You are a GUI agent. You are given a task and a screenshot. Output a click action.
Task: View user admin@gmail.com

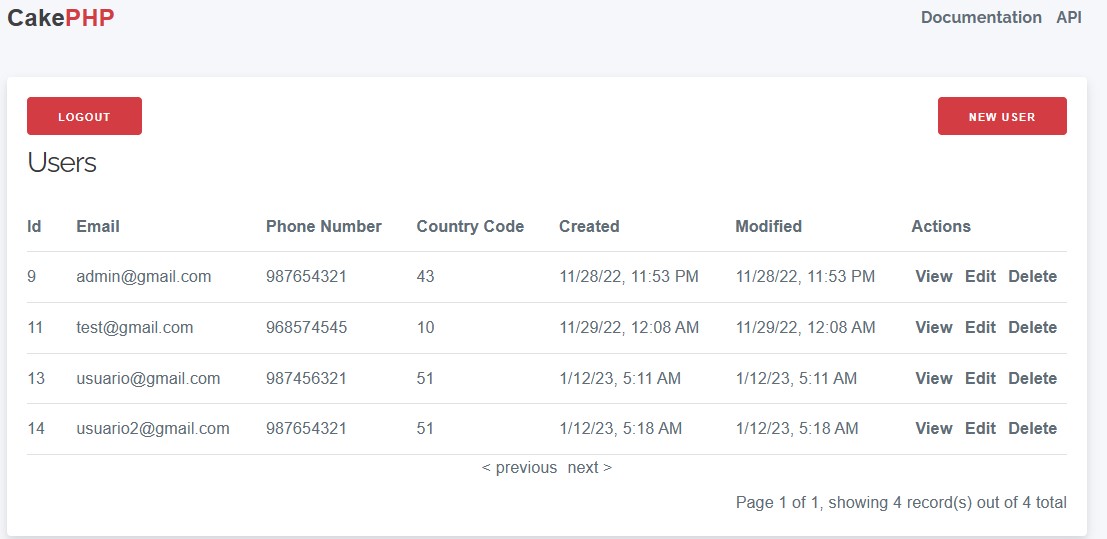(x=933, y=277)
